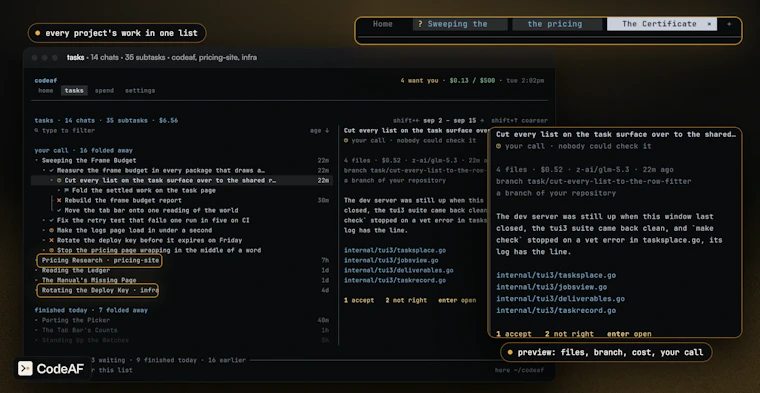
Task: Click the checkmark on Measure the frame budget
Action: click(x=51, y=171)
